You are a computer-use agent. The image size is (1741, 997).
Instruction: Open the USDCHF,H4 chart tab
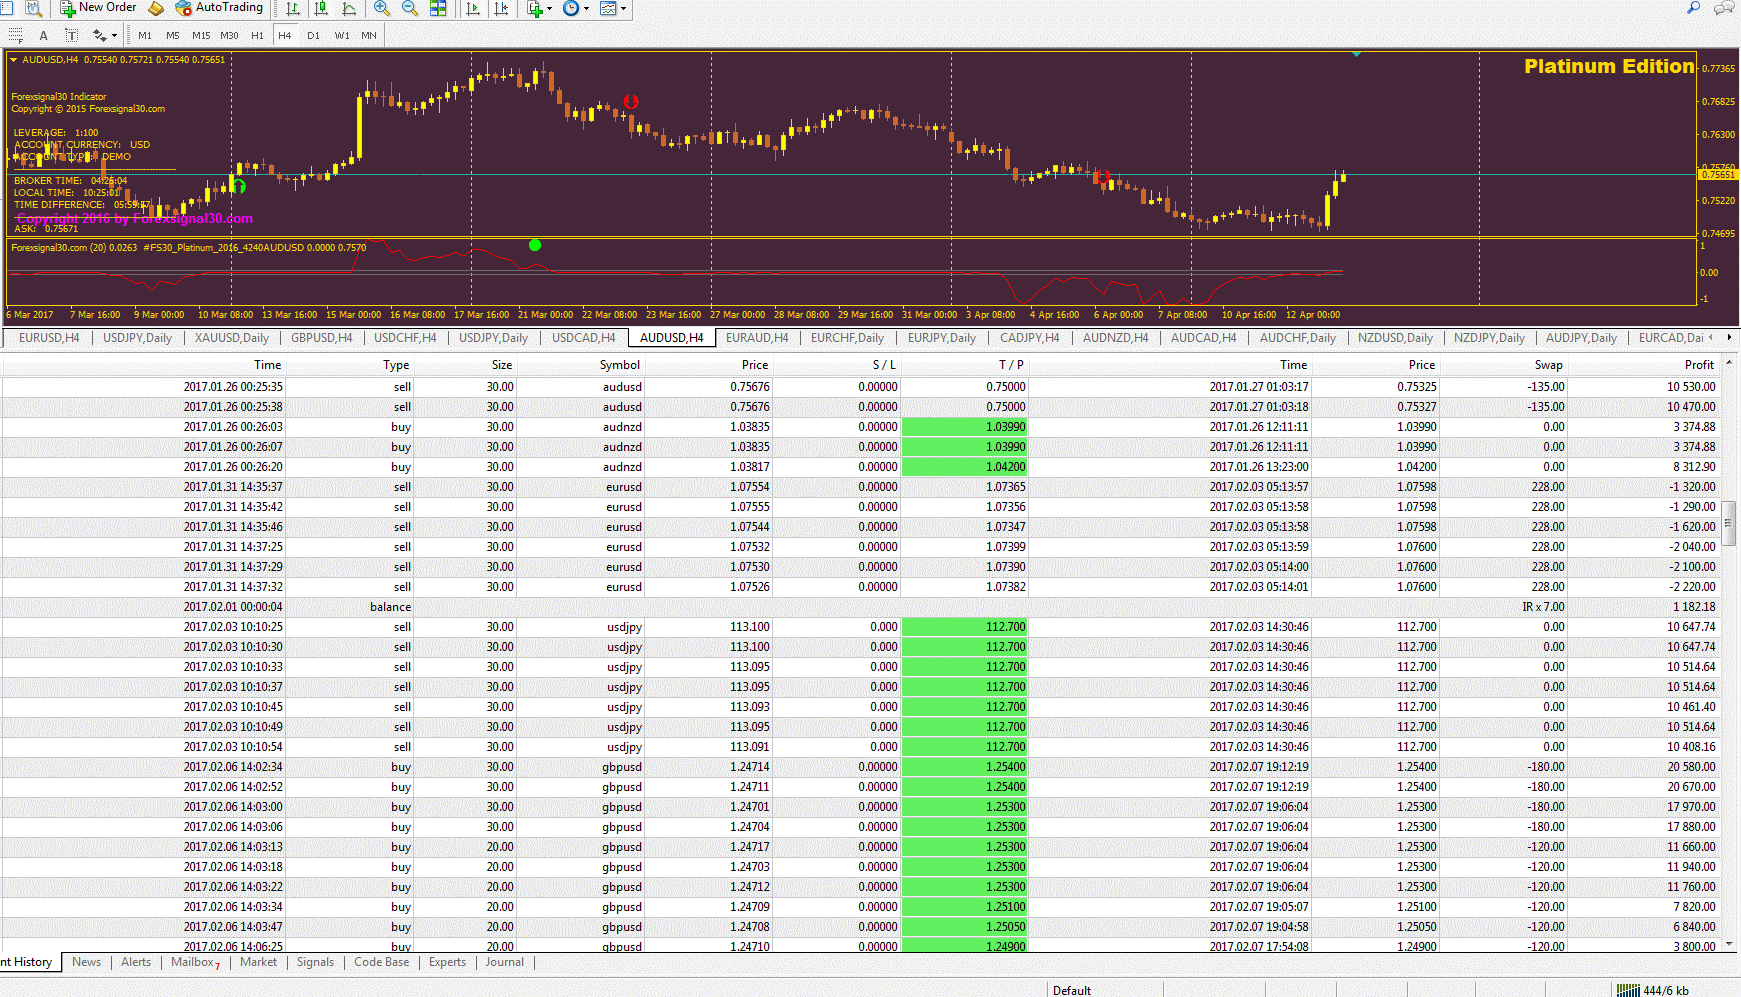point(405,338)
